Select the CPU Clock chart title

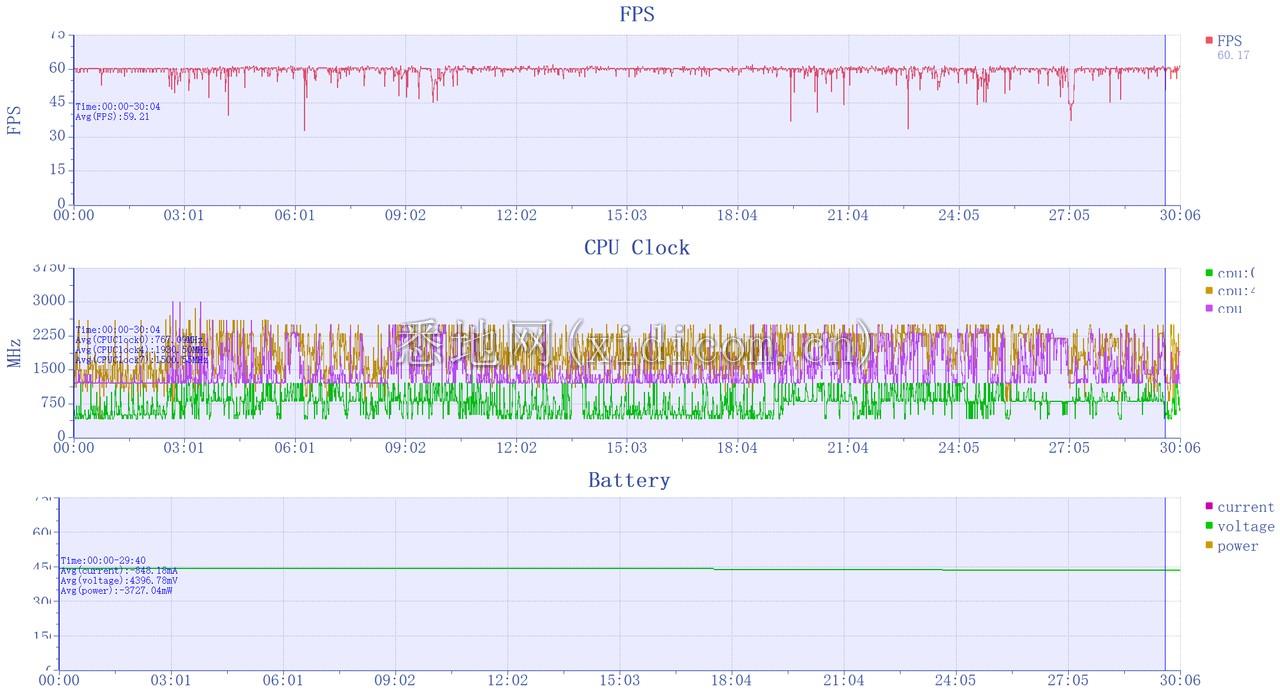click(x=637, y=248)
